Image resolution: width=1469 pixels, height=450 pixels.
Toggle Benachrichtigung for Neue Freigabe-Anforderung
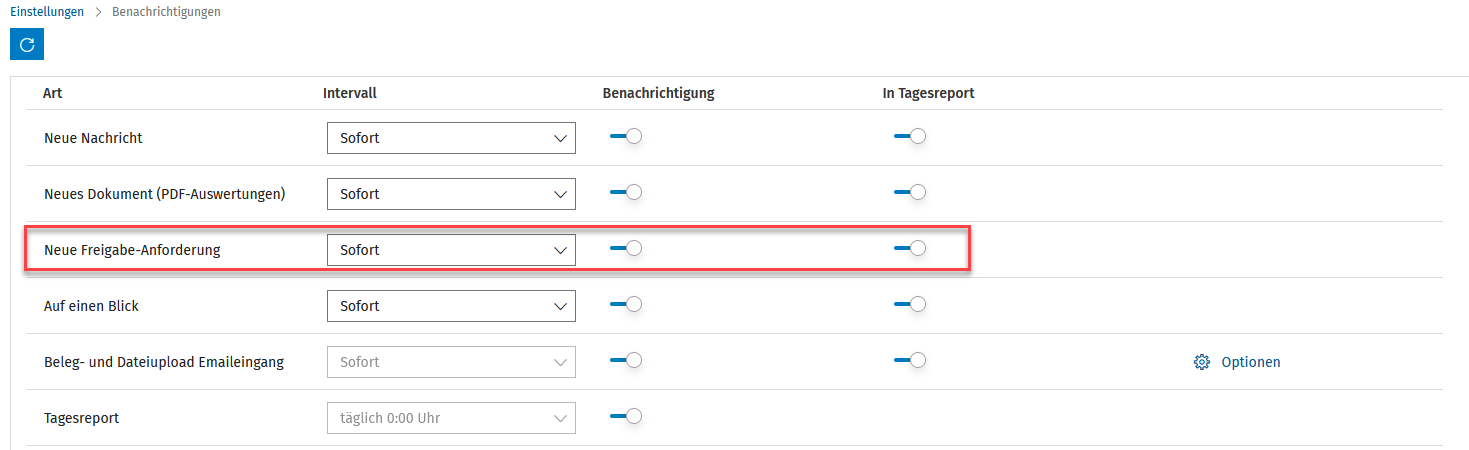point(626,249)
